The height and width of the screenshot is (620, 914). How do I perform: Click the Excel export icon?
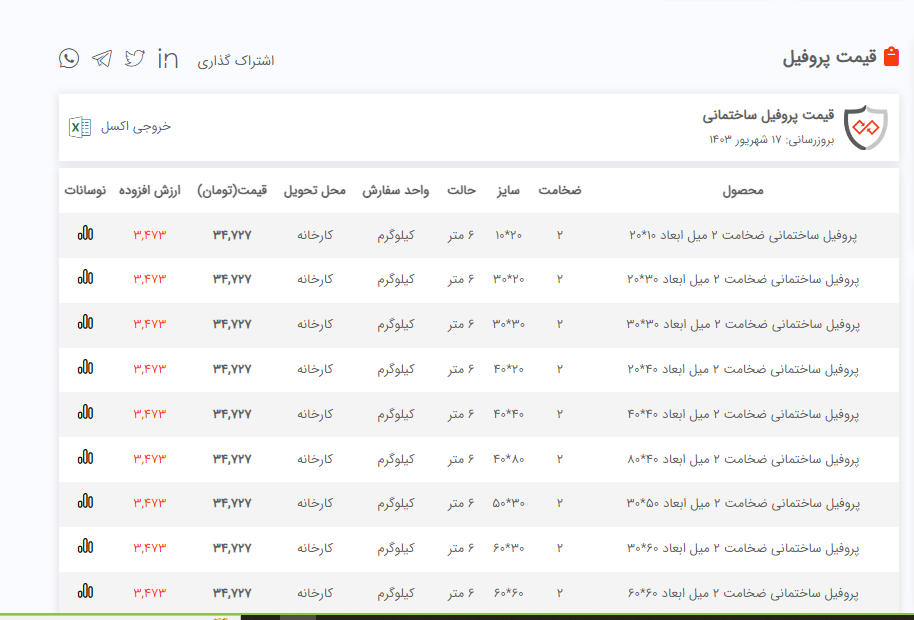[x=80, y=127]
